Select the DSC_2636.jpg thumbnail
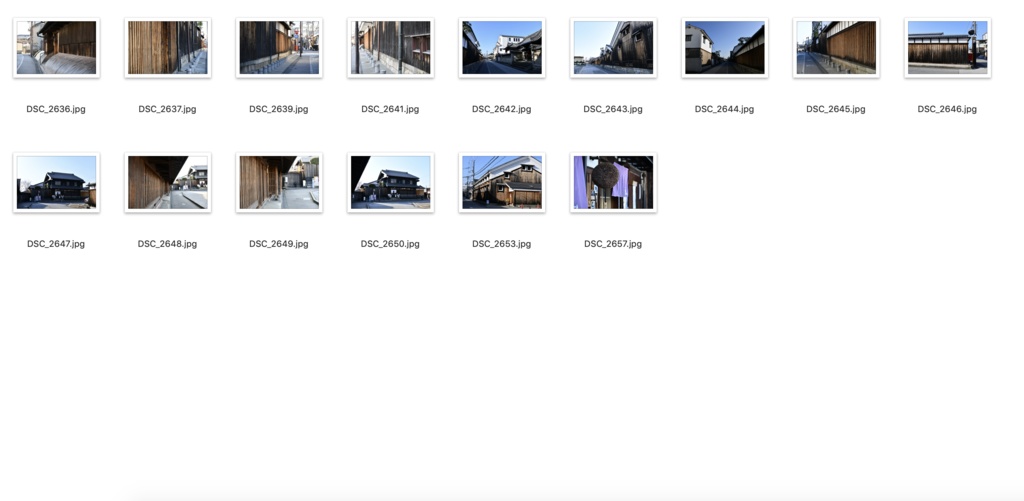 56,48
